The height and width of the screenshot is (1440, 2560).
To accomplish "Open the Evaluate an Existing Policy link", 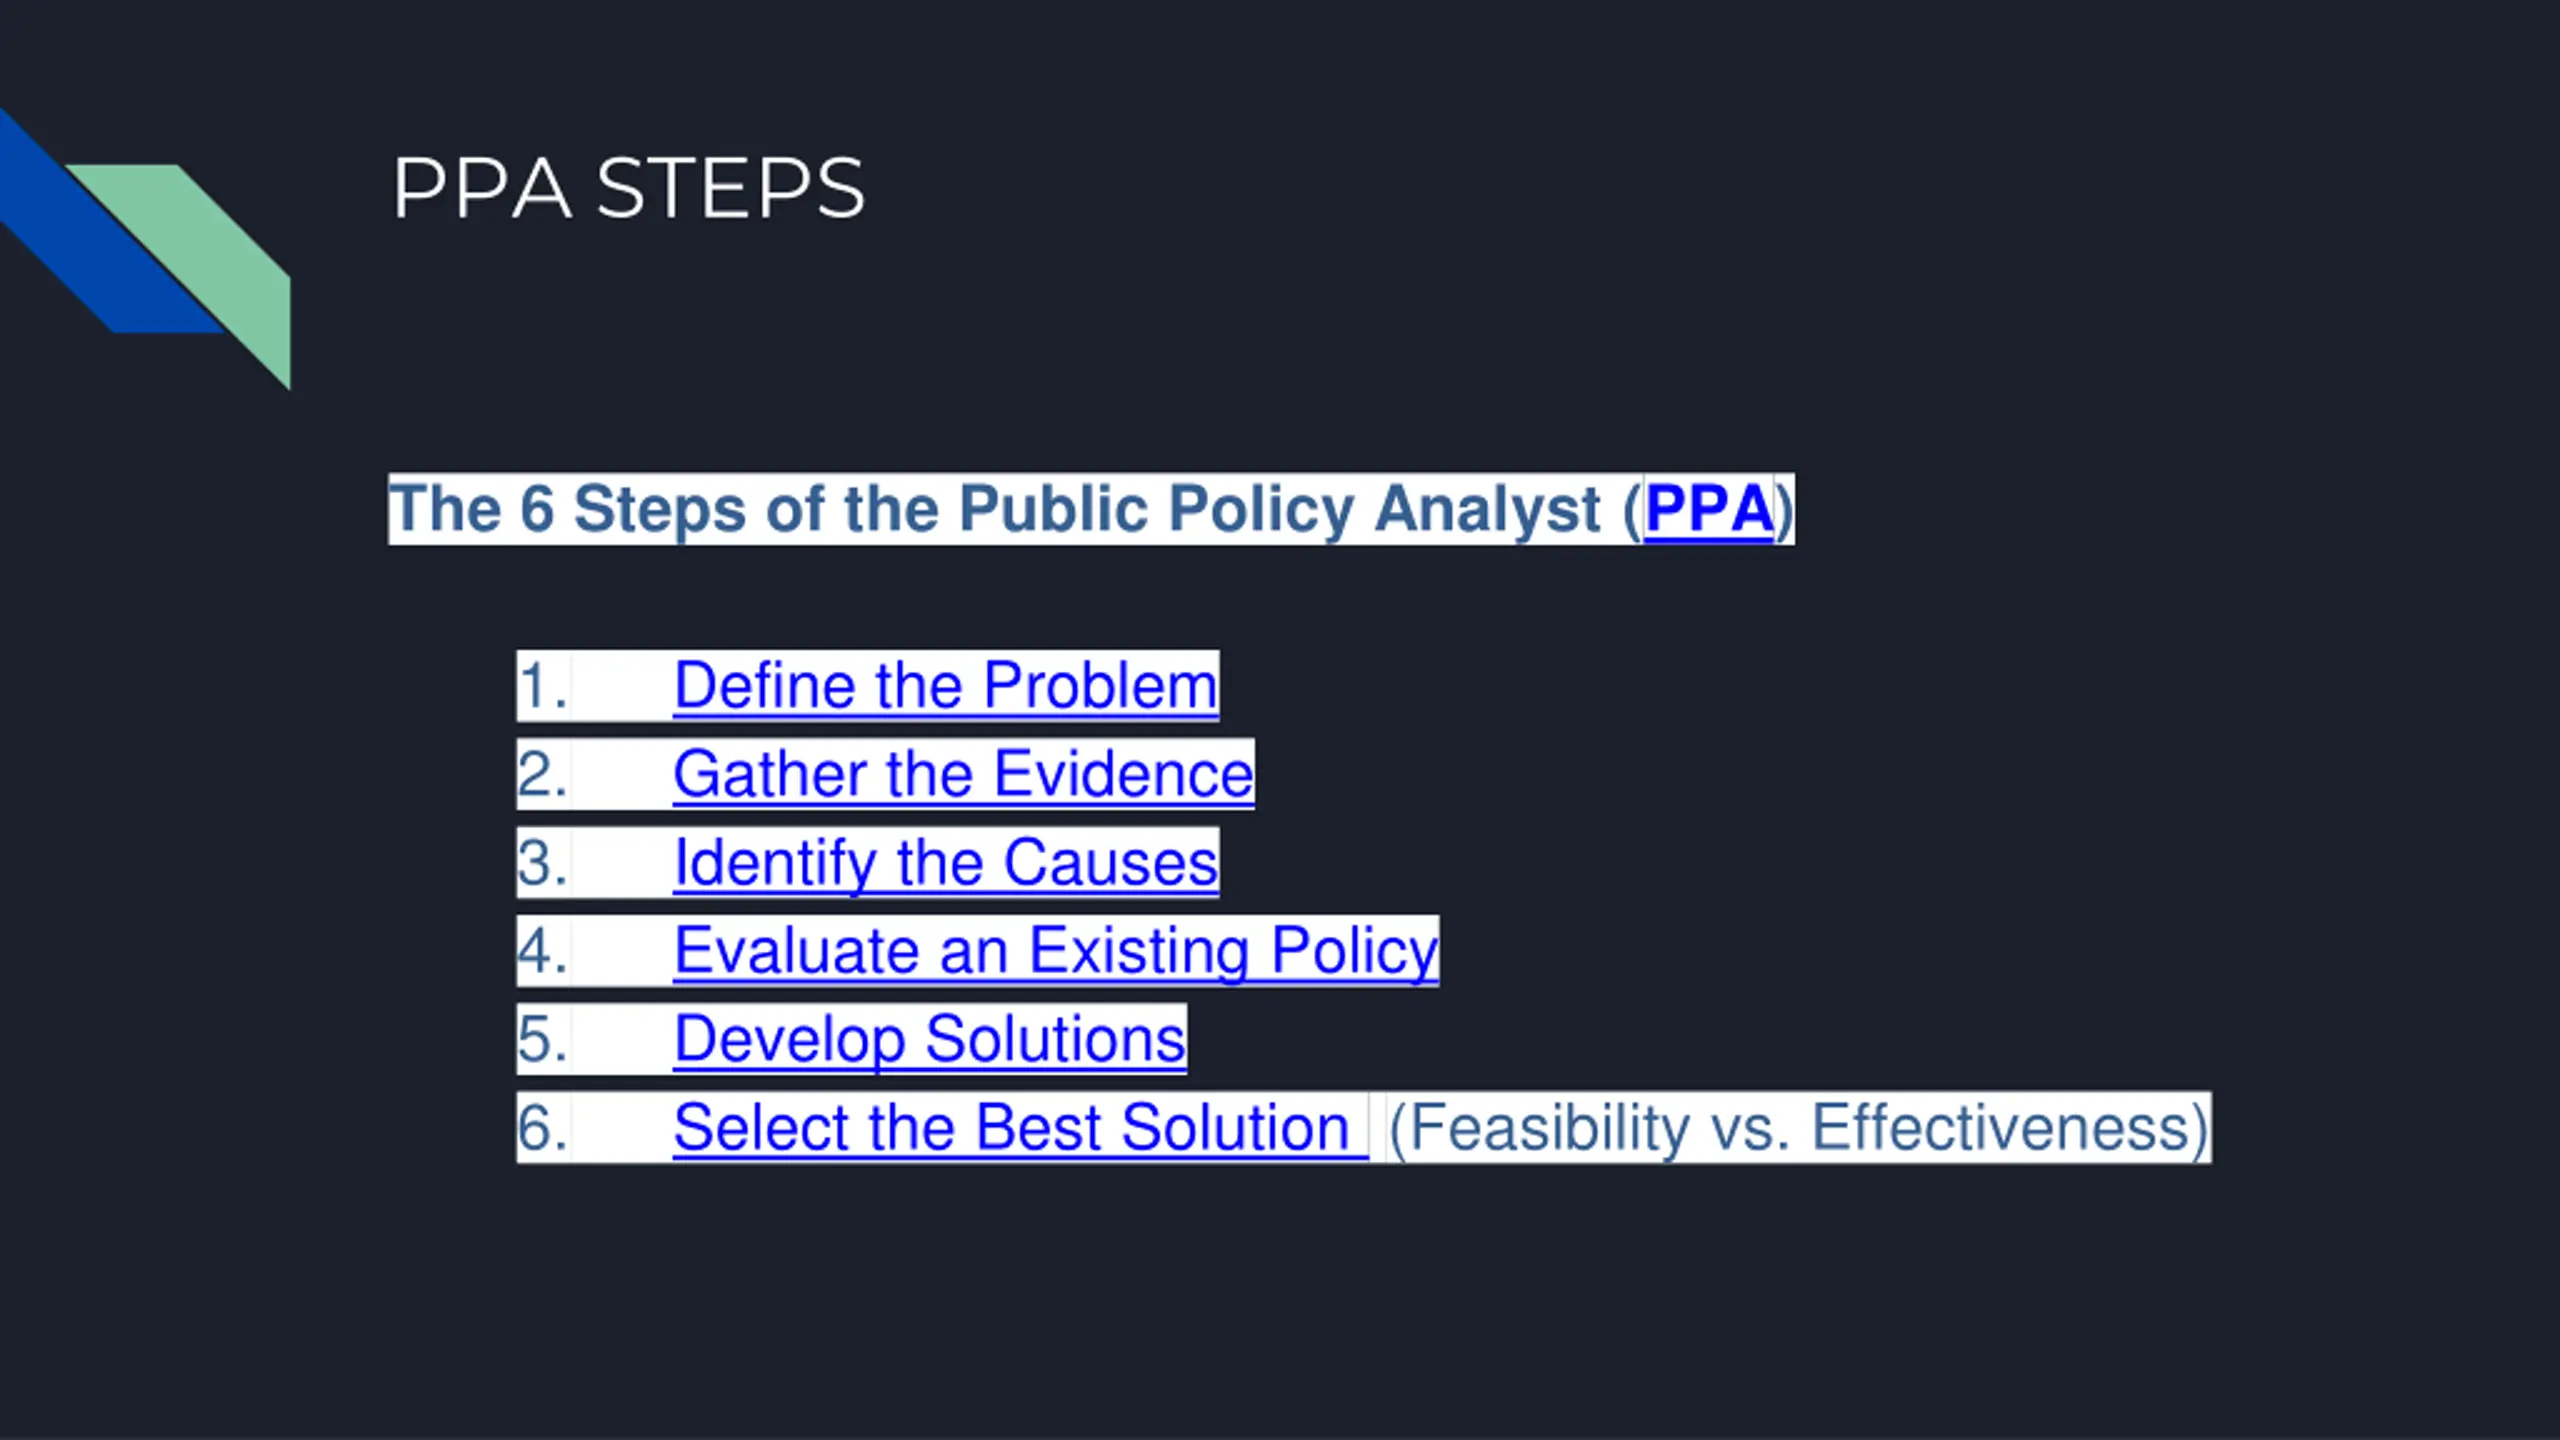I will (1056, 950).
